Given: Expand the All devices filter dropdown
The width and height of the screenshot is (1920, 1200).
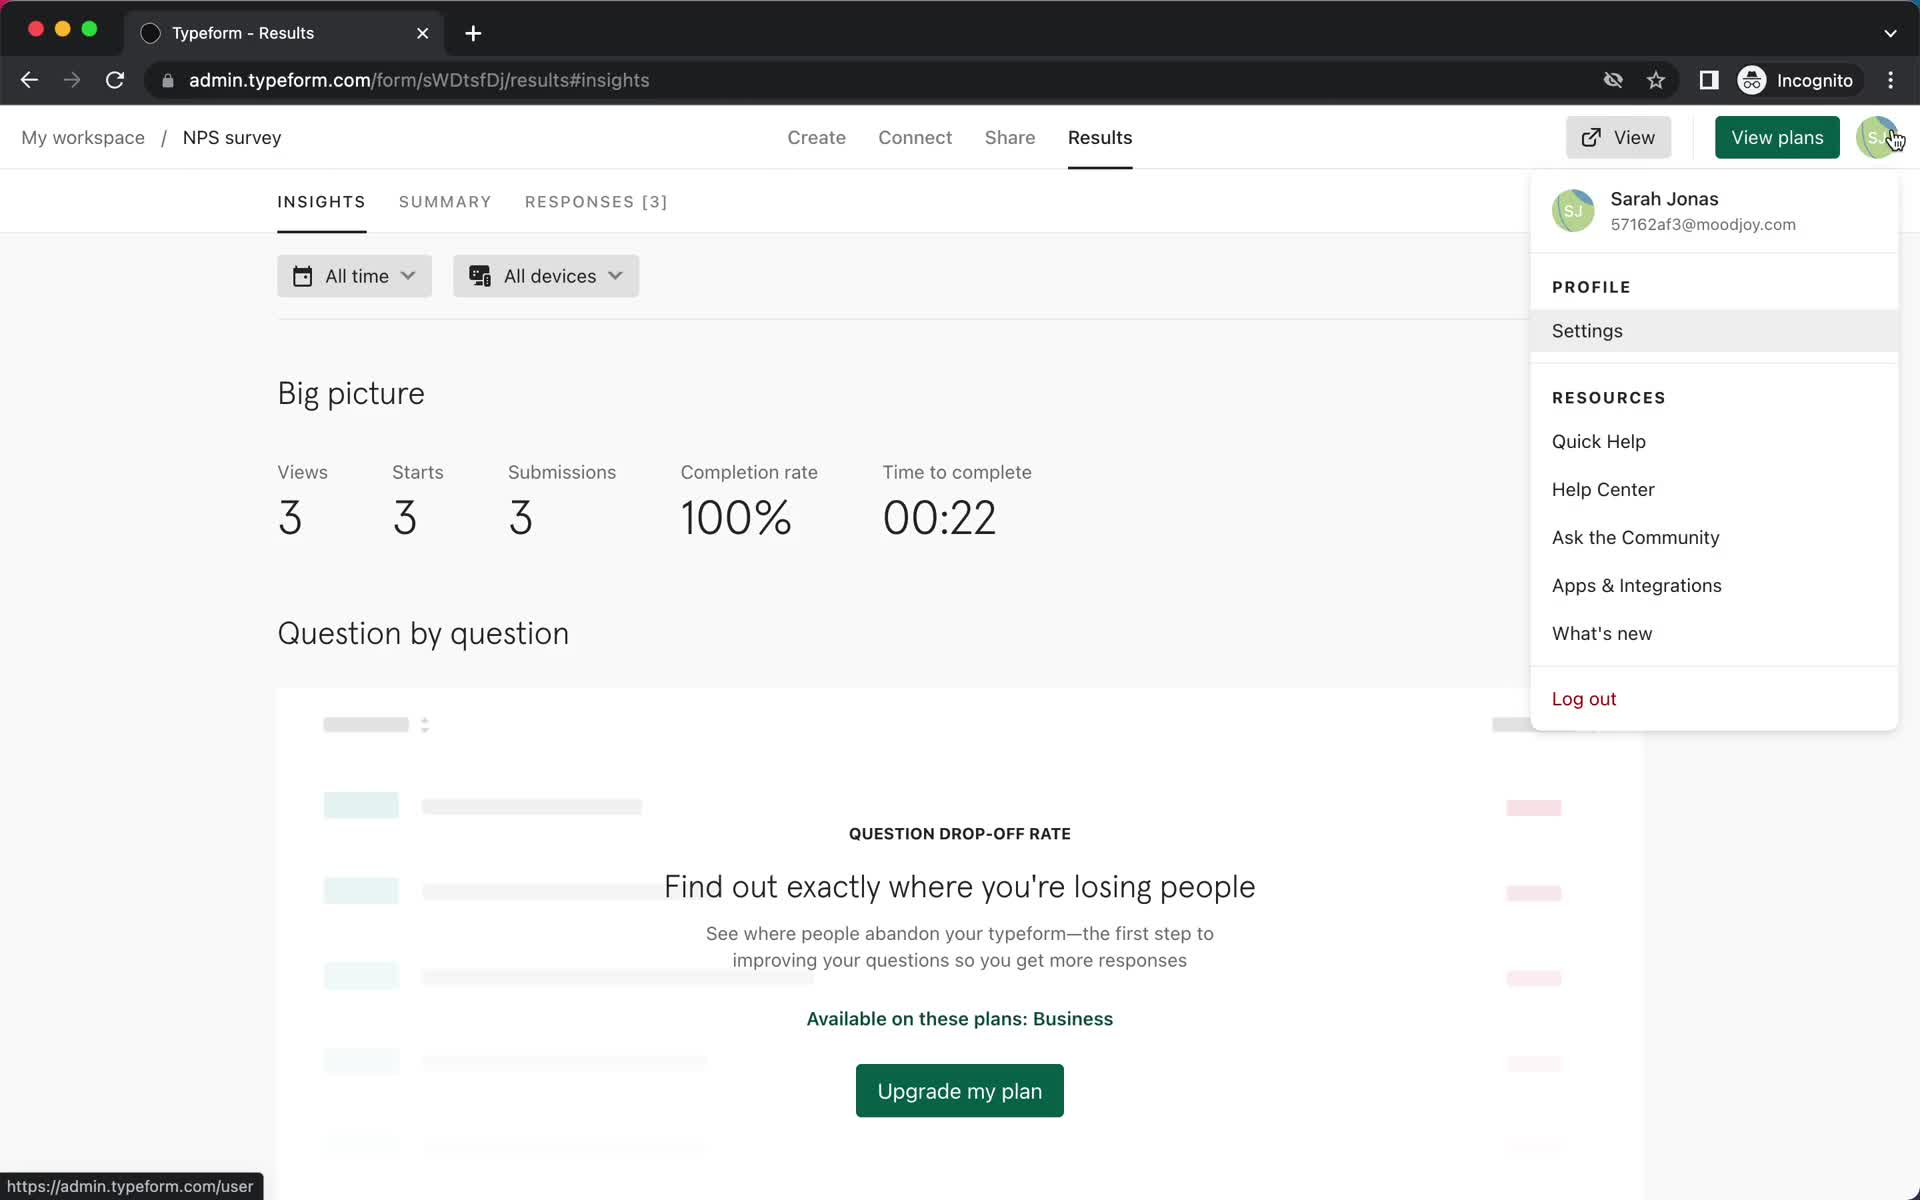Looking at the screenshot, I should point(546,275).
